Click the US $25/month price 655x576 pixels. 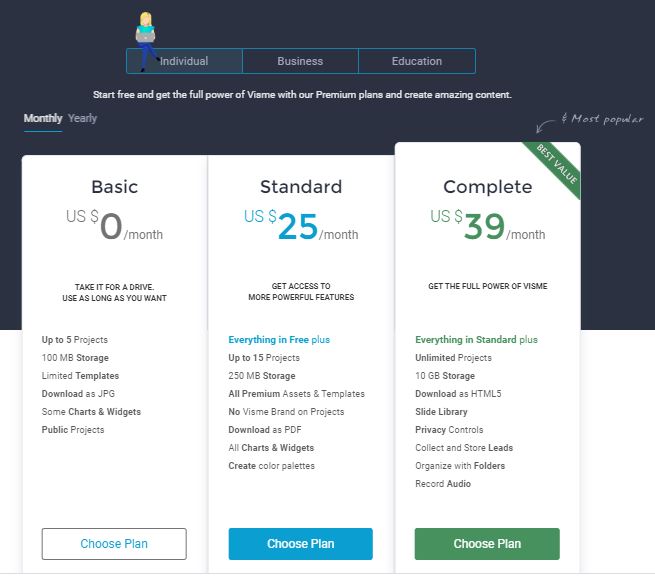(x=301, y=226)
